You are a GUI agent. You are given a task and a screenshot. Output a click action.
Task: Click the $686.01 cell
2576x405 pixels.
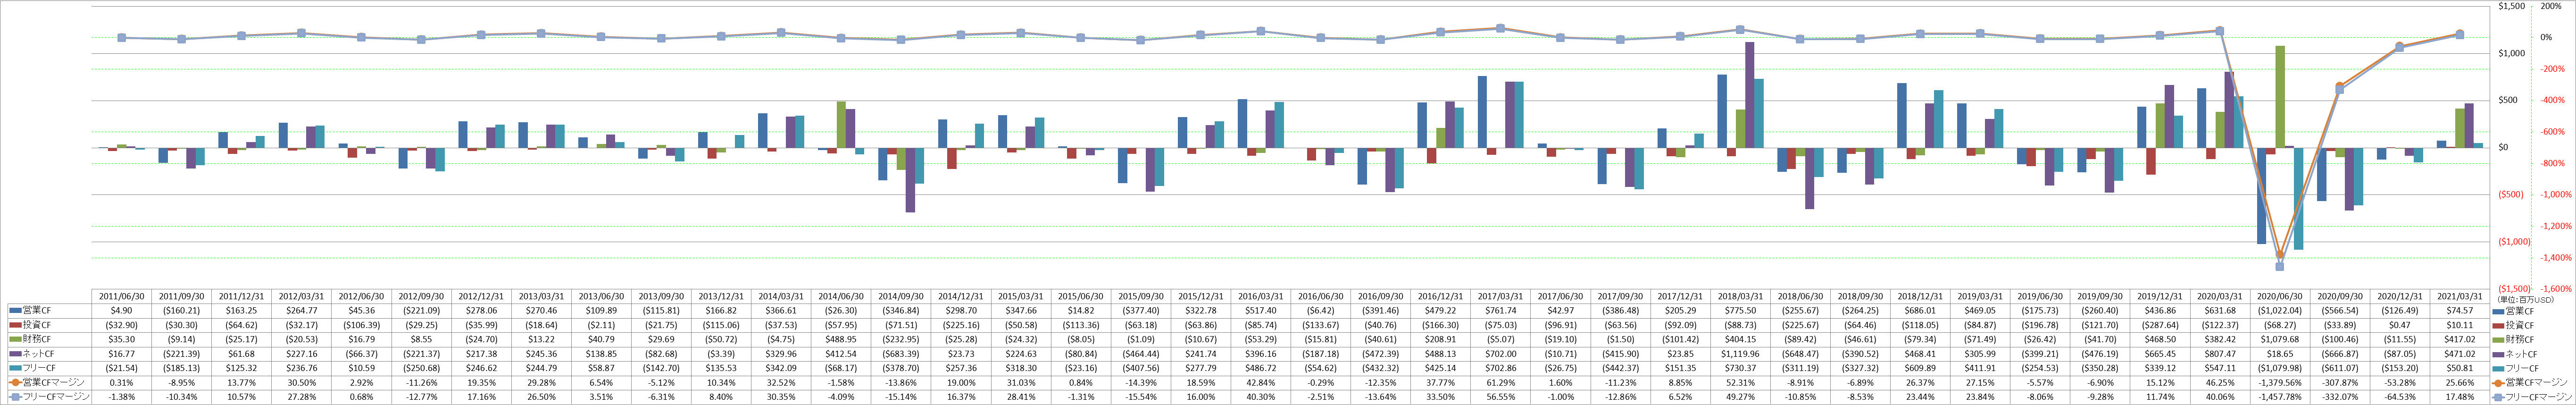(x=1920, y=310)
